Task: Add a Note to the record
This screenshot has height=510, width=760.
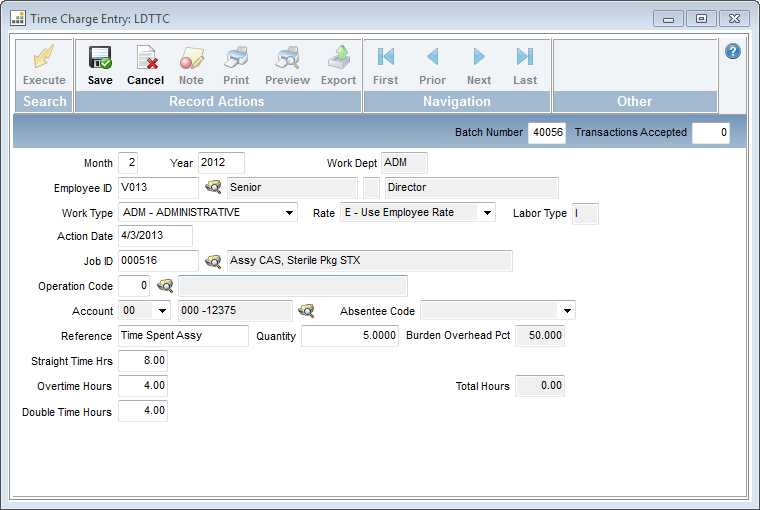Action: tap(191, 65)
